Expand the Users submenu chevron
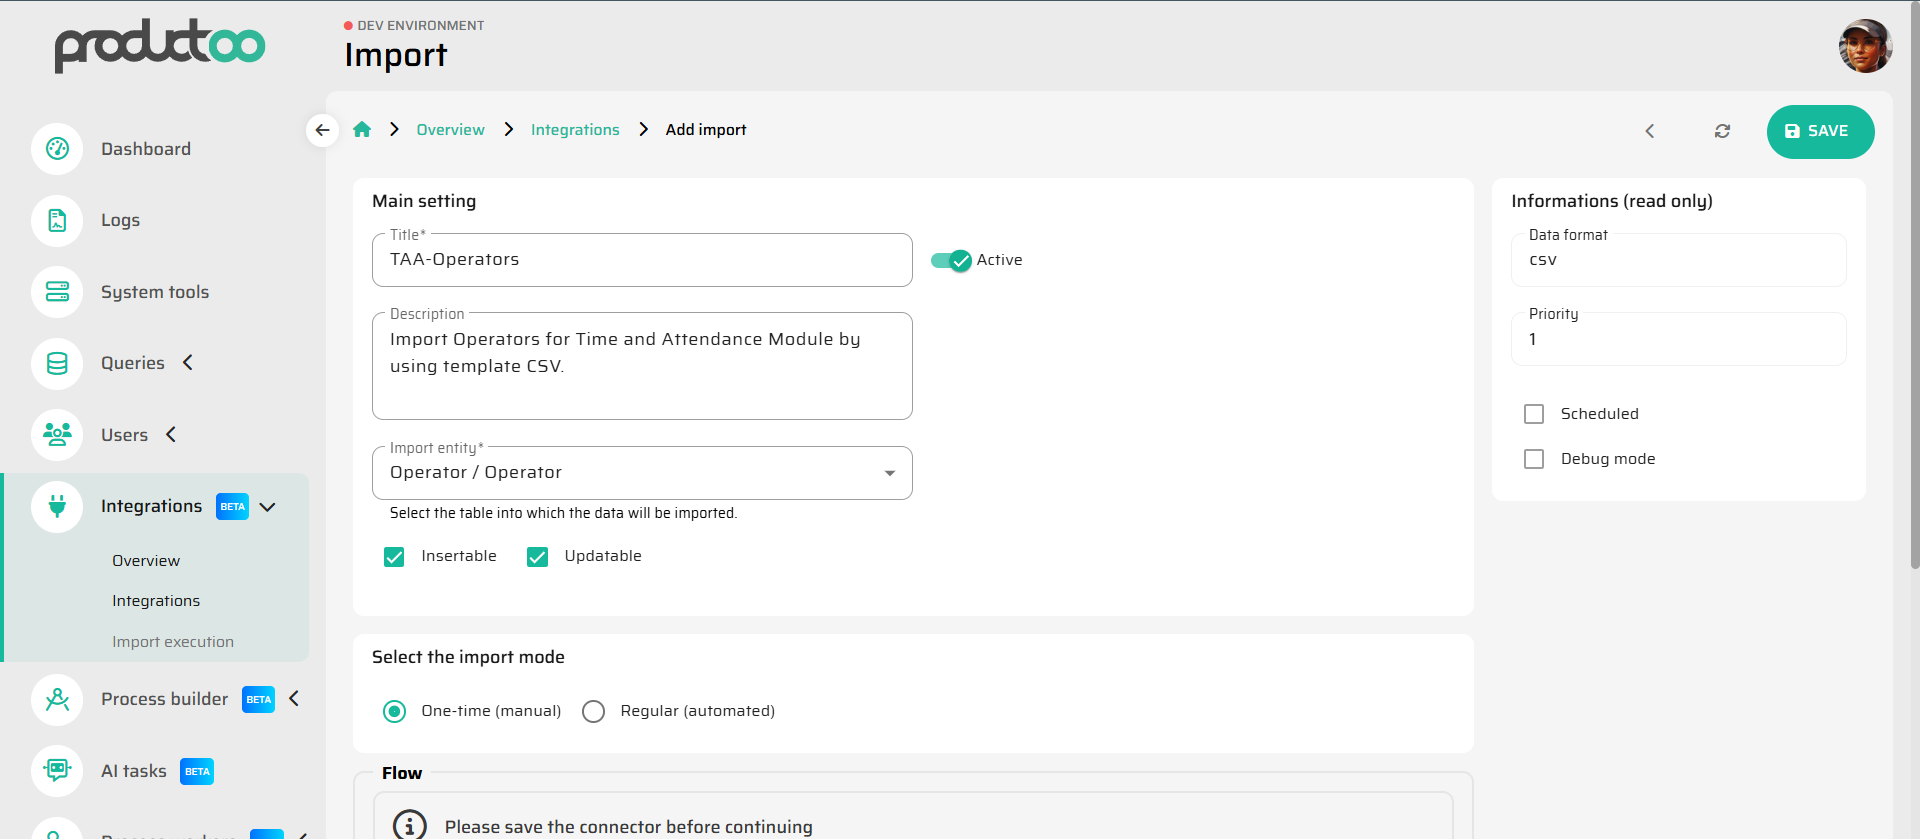Screen dimensions: 1920x839 tap(171, 435)
